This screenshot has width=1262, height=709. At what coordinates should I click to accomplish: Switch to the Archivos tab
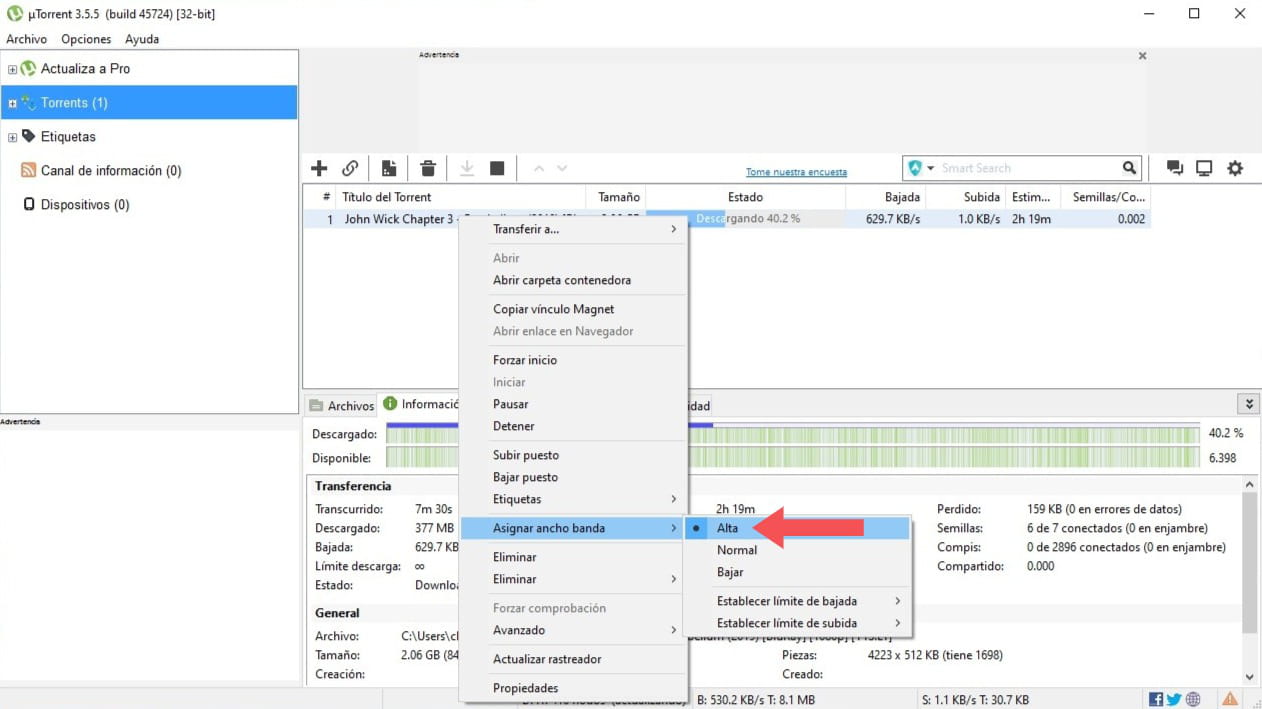coord(341,405)
